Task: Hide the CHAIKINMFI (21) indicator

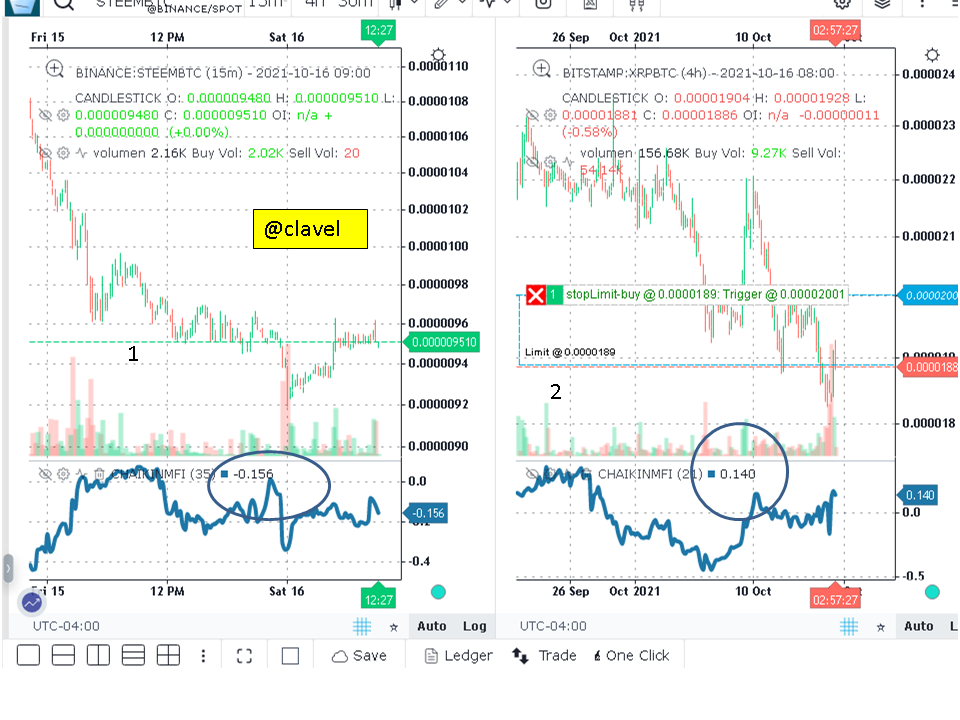Action: pos(532,474)
